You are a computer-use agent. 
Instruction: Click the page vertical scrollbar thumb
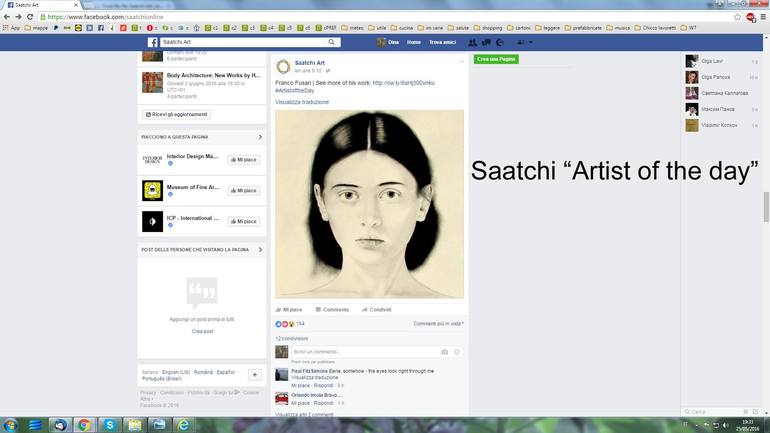(766, 207)
